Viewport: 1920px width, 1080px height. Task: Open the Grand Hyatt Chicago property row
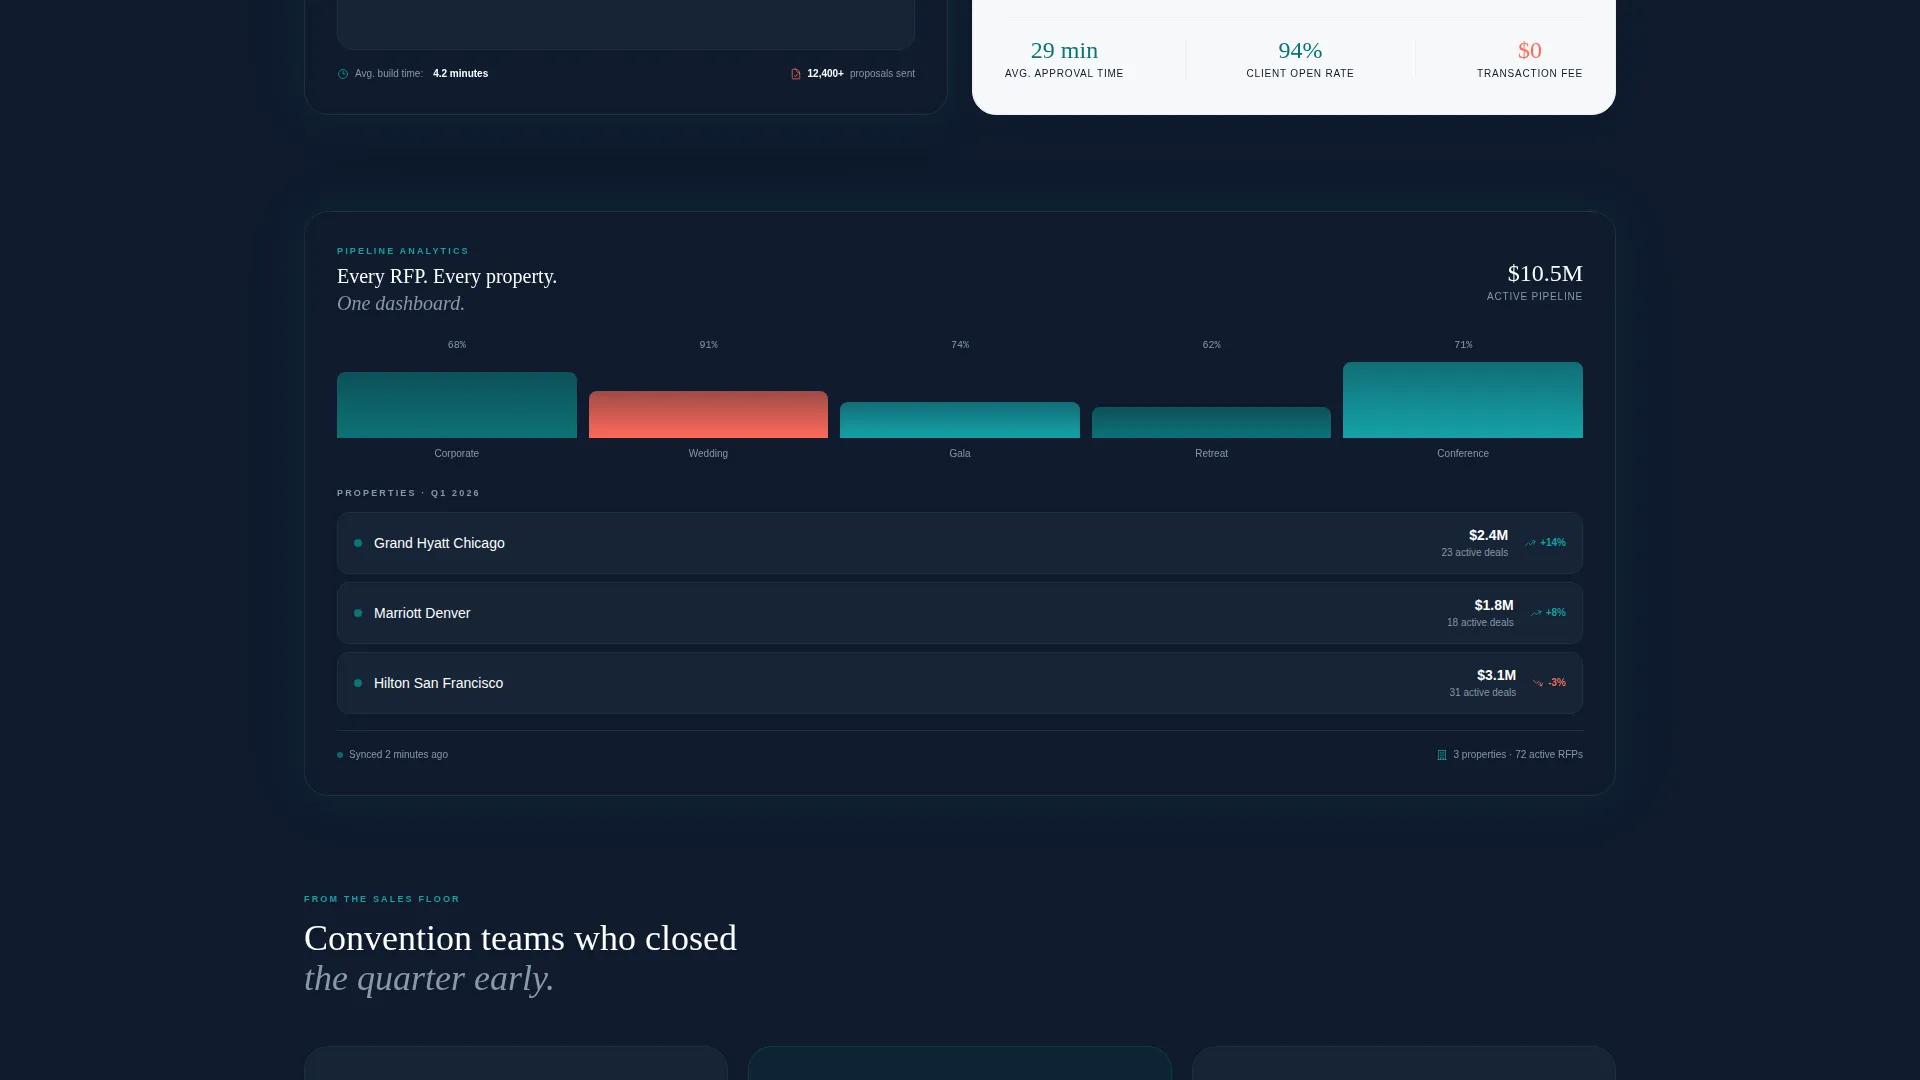tap(960, 543)
